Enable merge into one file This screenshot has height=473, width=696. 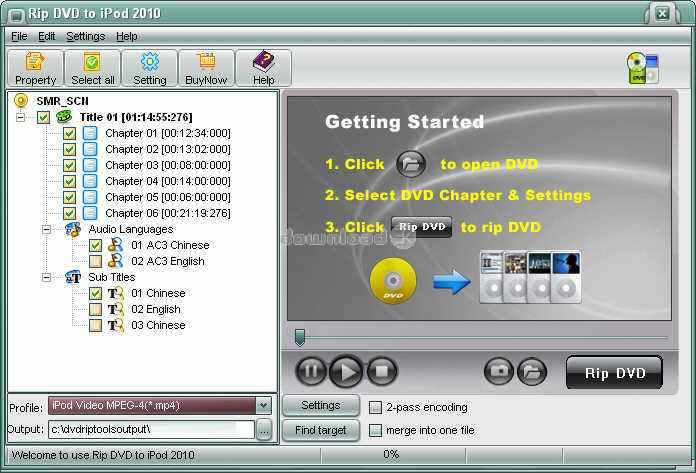[x=376, y=430]
